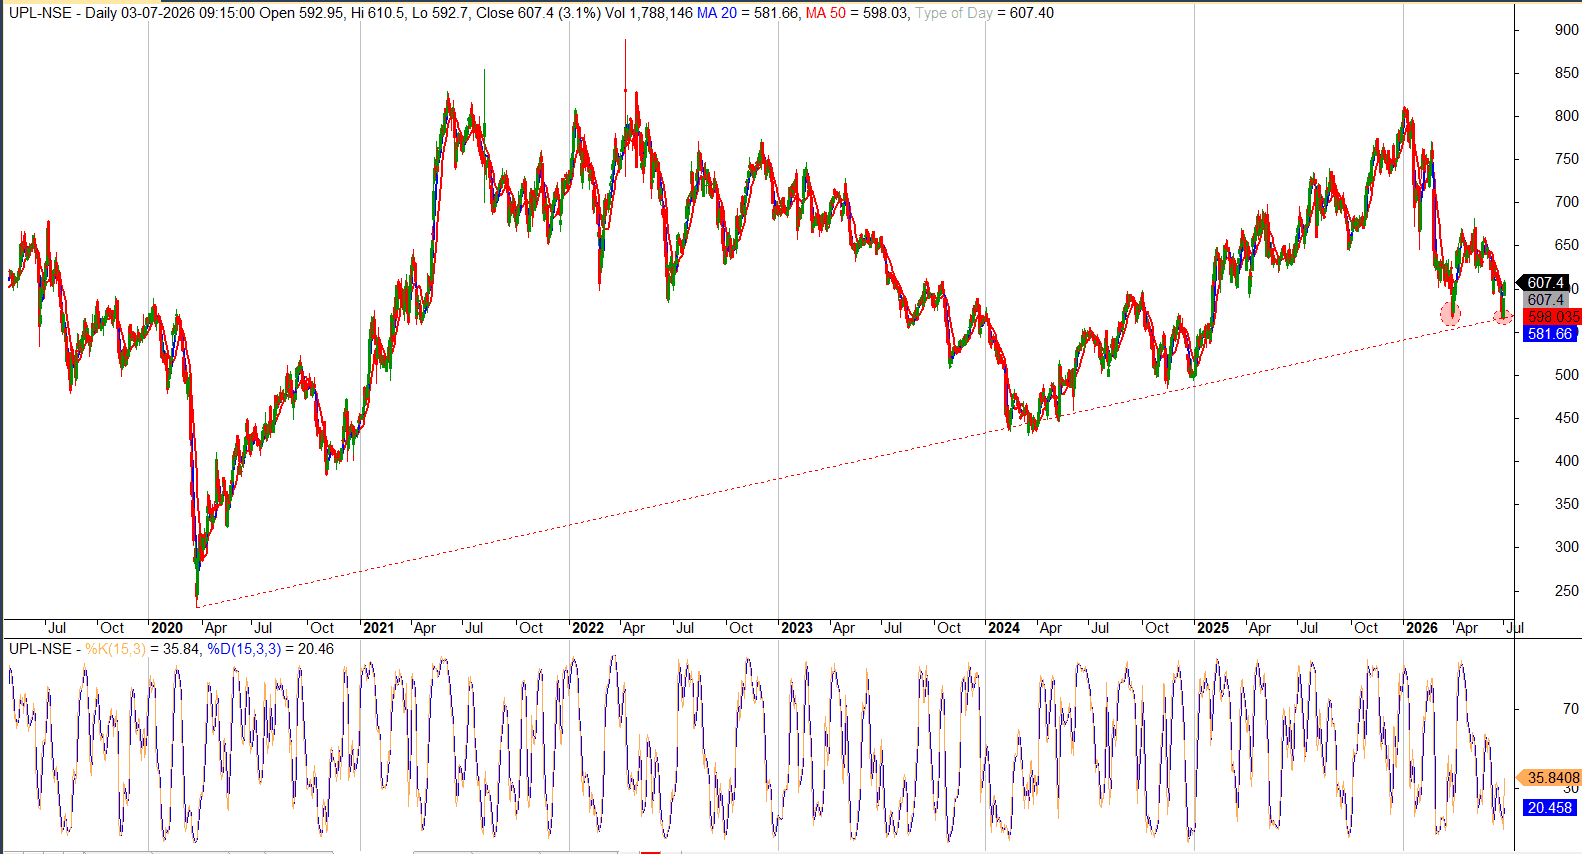Viewport: 1582px width, 854px height.
Task: Click the %D(15,3,3) label in stochastic pane
Action: pyautogui.click(x=244, y=649)
